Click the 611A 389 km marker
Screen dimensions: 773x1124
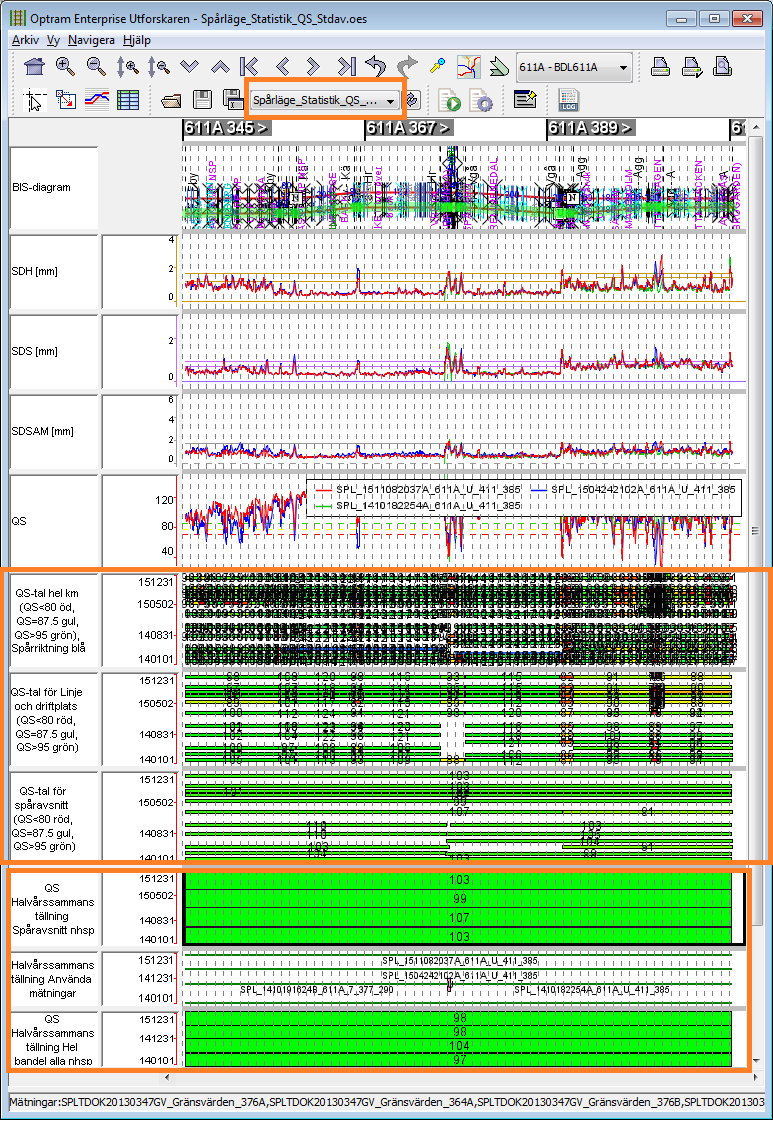(x=590, y=128)
